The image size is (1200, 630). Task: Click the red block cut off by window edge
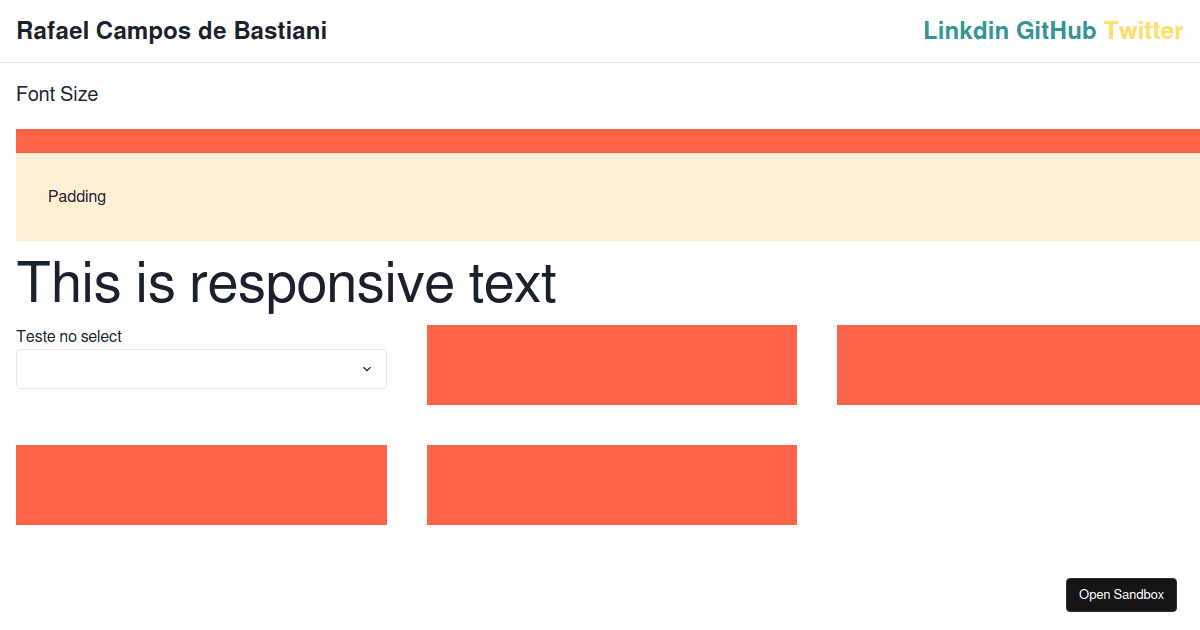pyautogui.click(x=1018, y=365)
